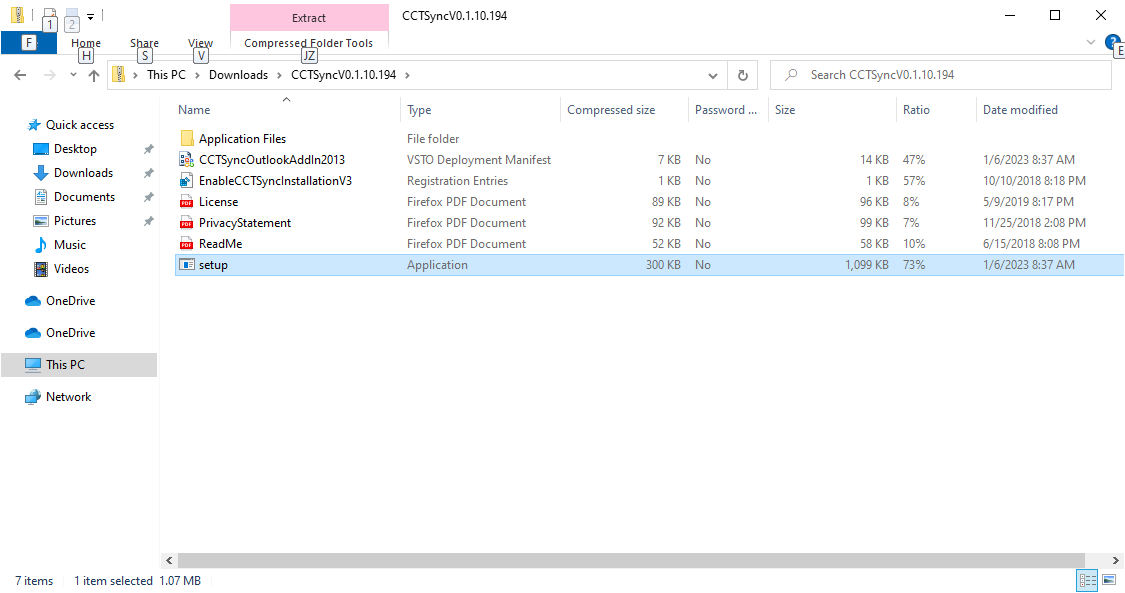Viewport: 1125px width, 593px height.
Task: Open the address bar history dropdown
Action: [x=712, y=75]
